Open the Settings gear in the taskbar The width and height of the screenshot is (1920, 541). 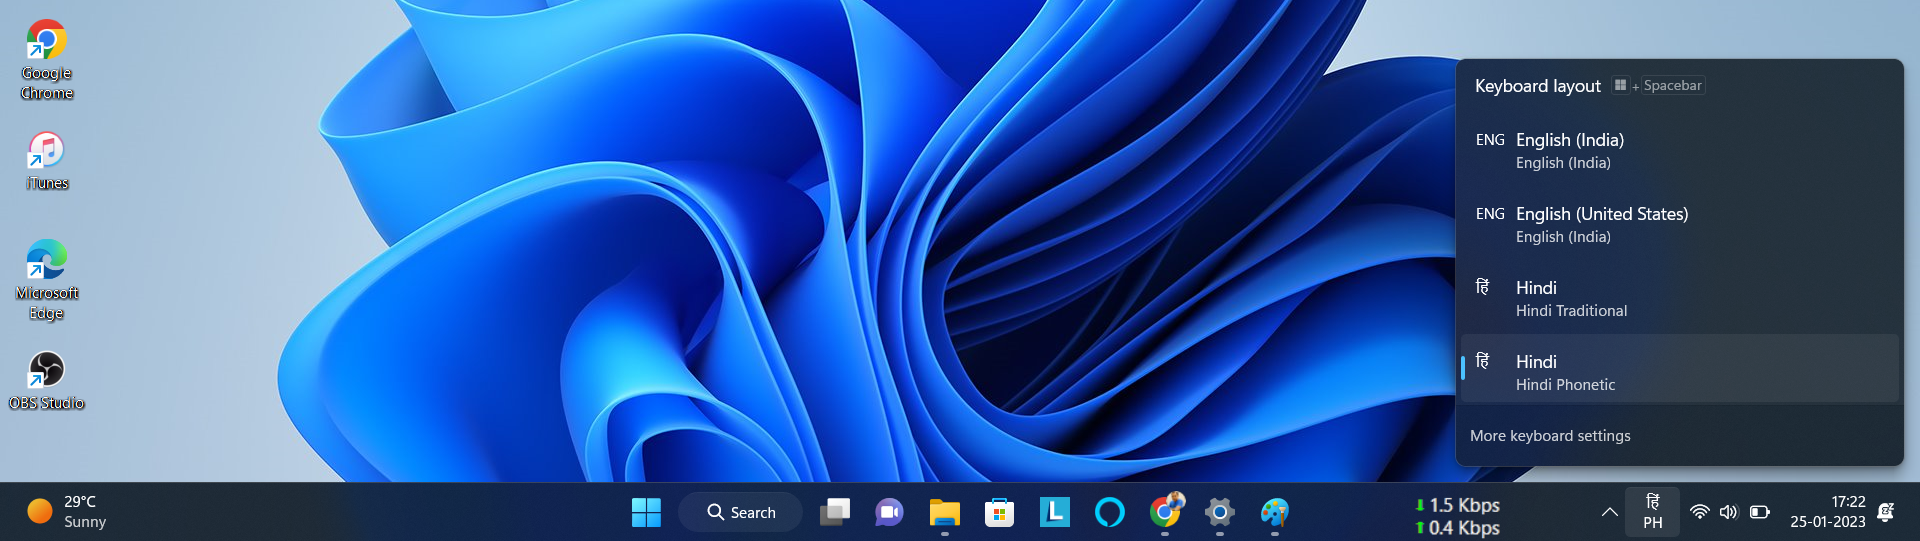(1219, 512)
